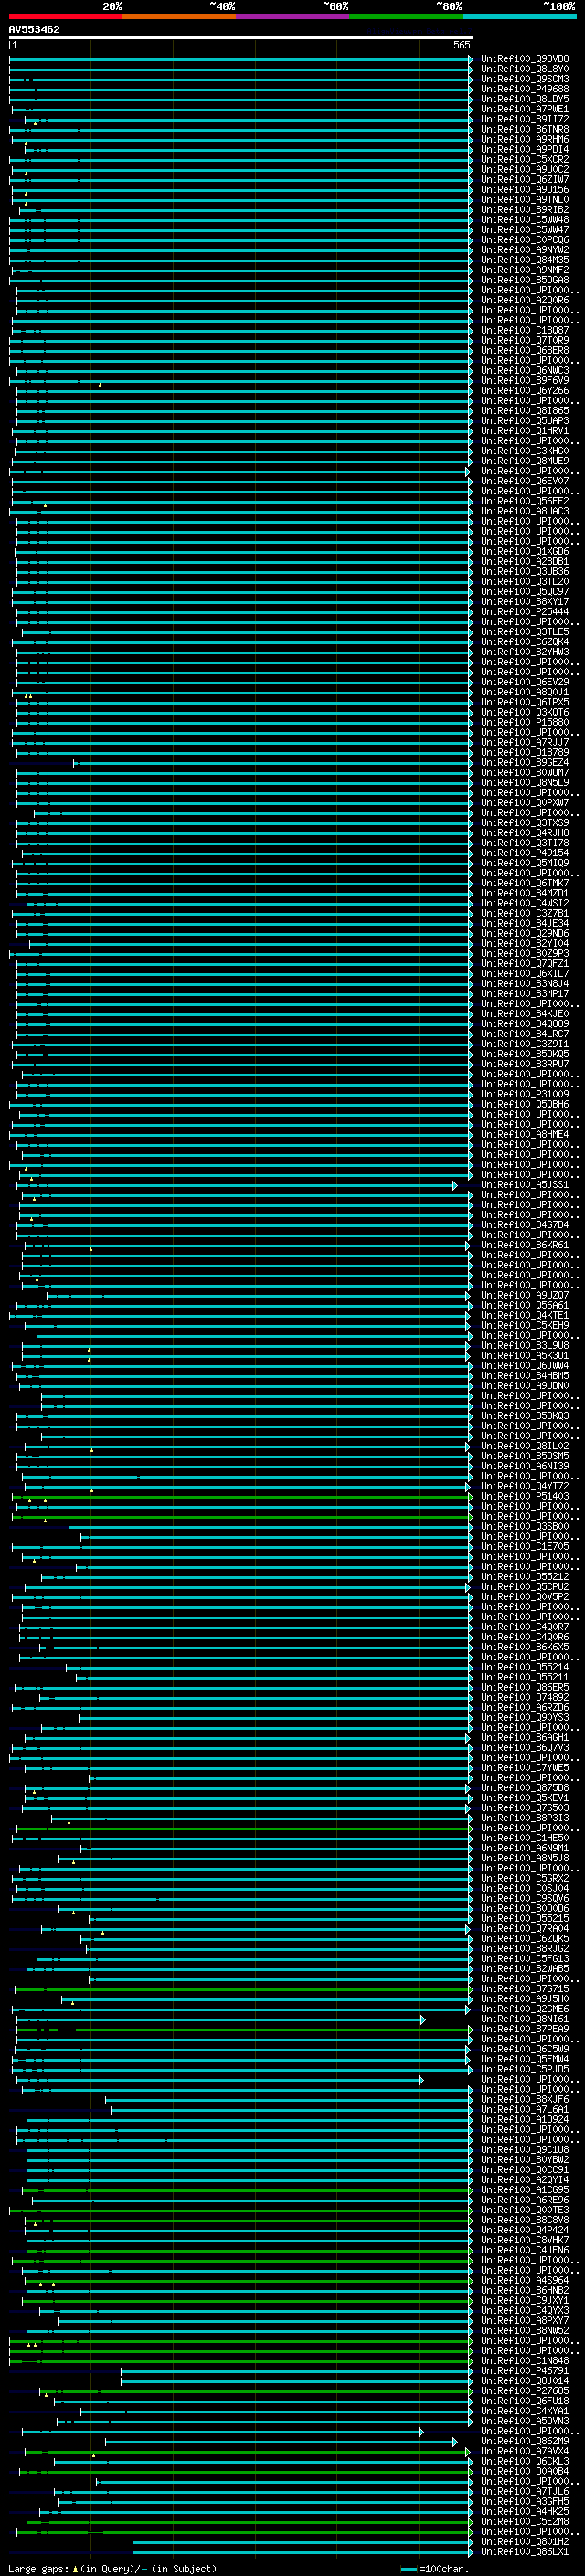The width and height of the screenshot is (585, 2576).
Task: Select hit label UniRef100_B9F6V9
Action: [x=525, y=381]
